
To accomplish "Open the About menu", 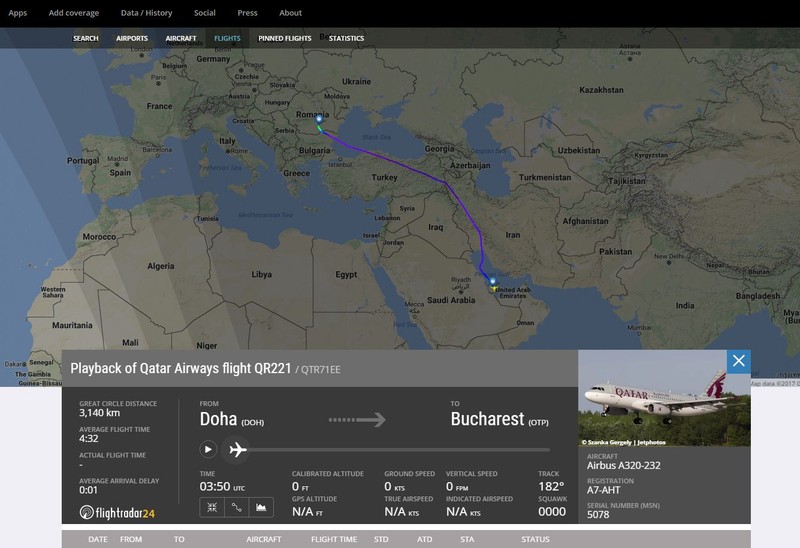I will coord(290,13).
